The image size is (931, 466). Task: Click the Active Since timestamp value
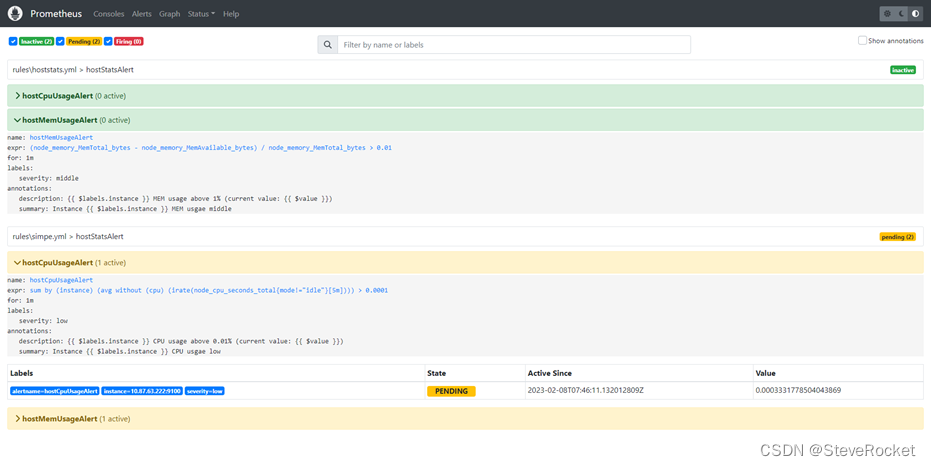point(585,390)
